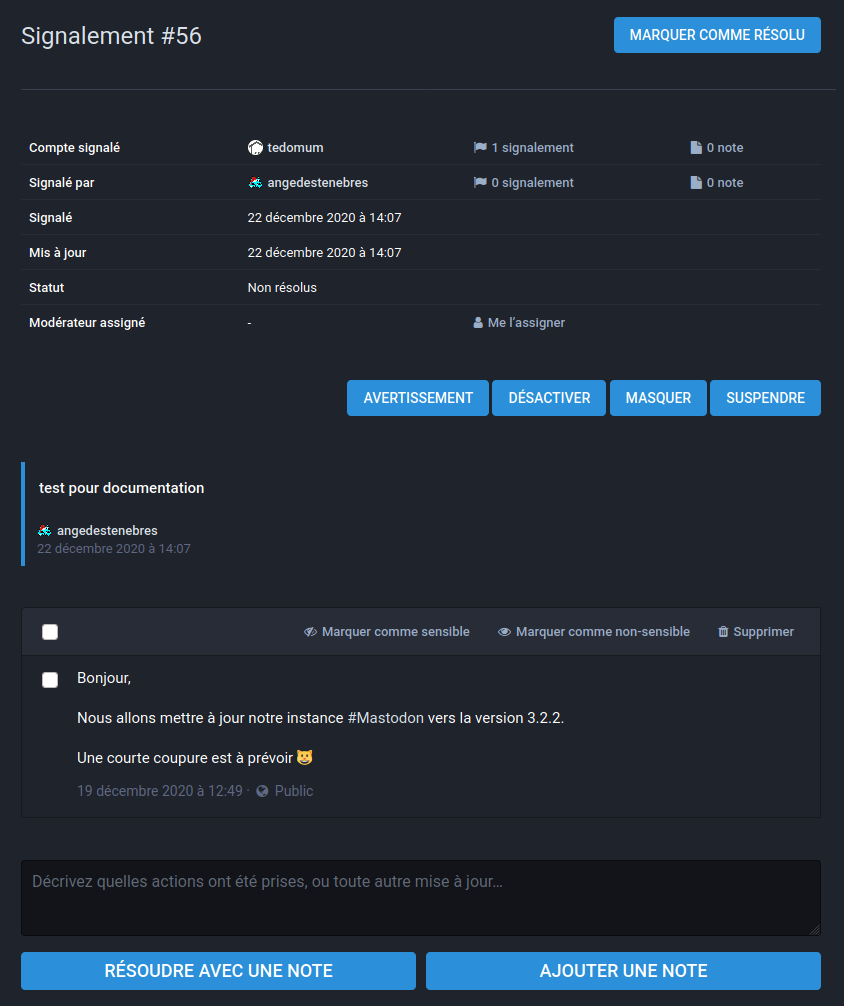Click flag icon beside 1 signalement
This screenshot has width=844, height=1006.
[x=480, y=148]
